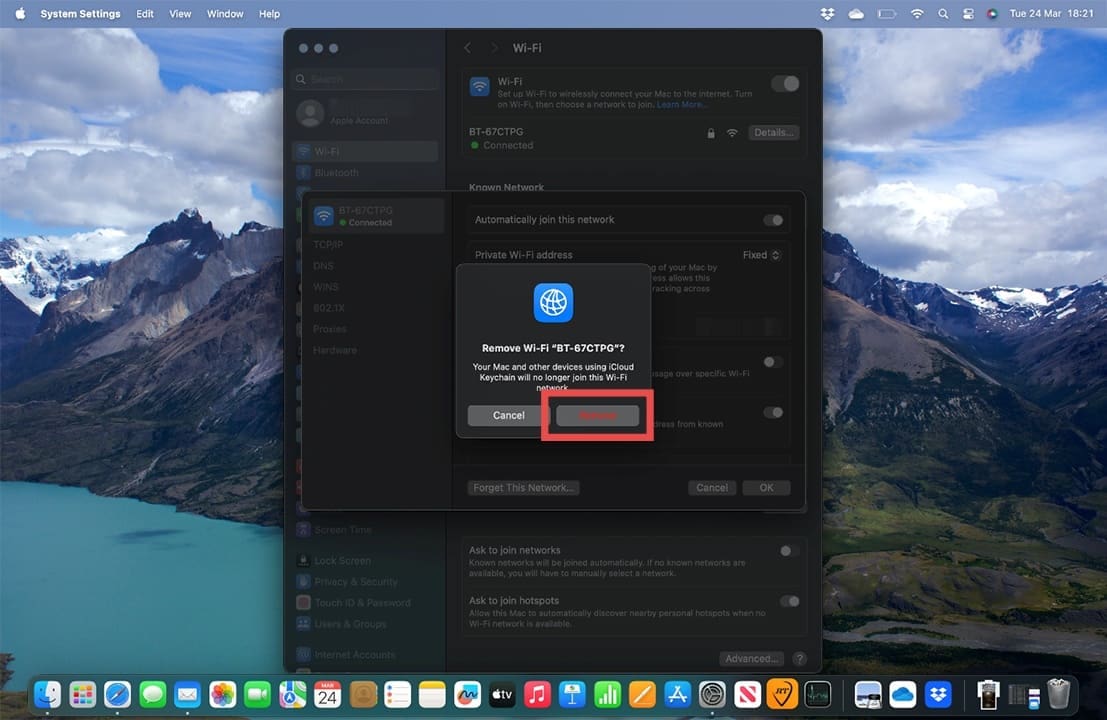Launch Music app from the Dock
Image resolution: width=1107 pixels, height=720 pixels.
537,695
